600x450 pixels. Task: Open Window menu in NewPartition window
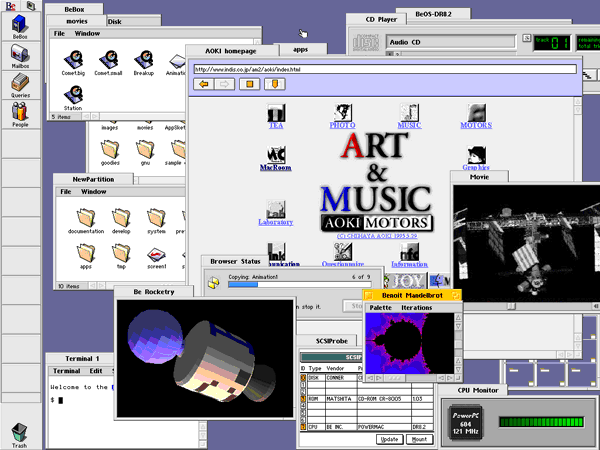pos(93,192)
